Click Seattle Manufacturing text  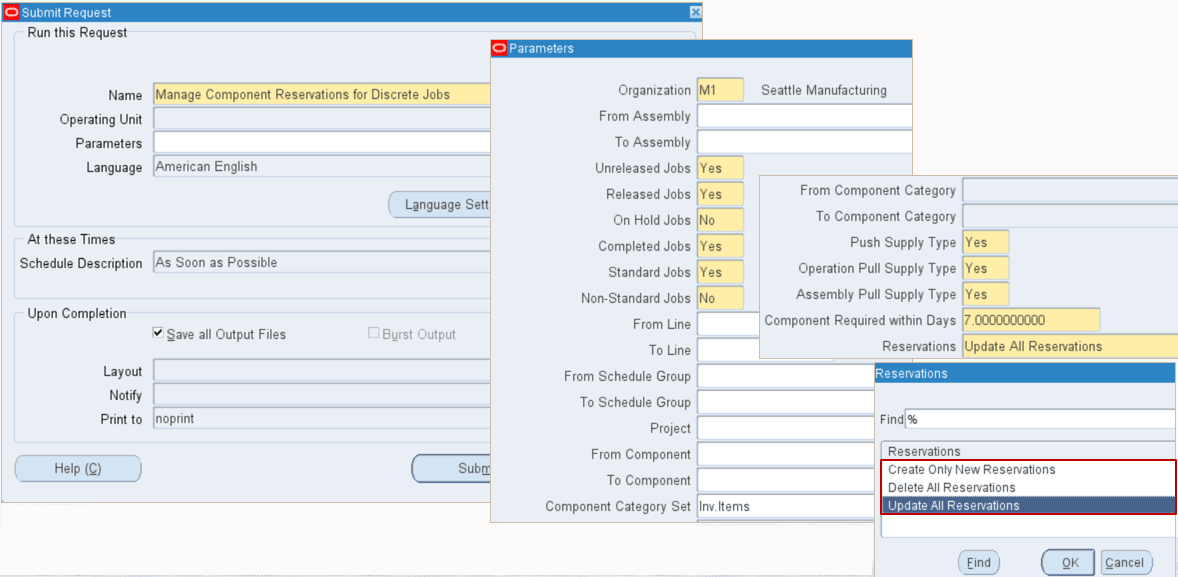pos(823,91)
